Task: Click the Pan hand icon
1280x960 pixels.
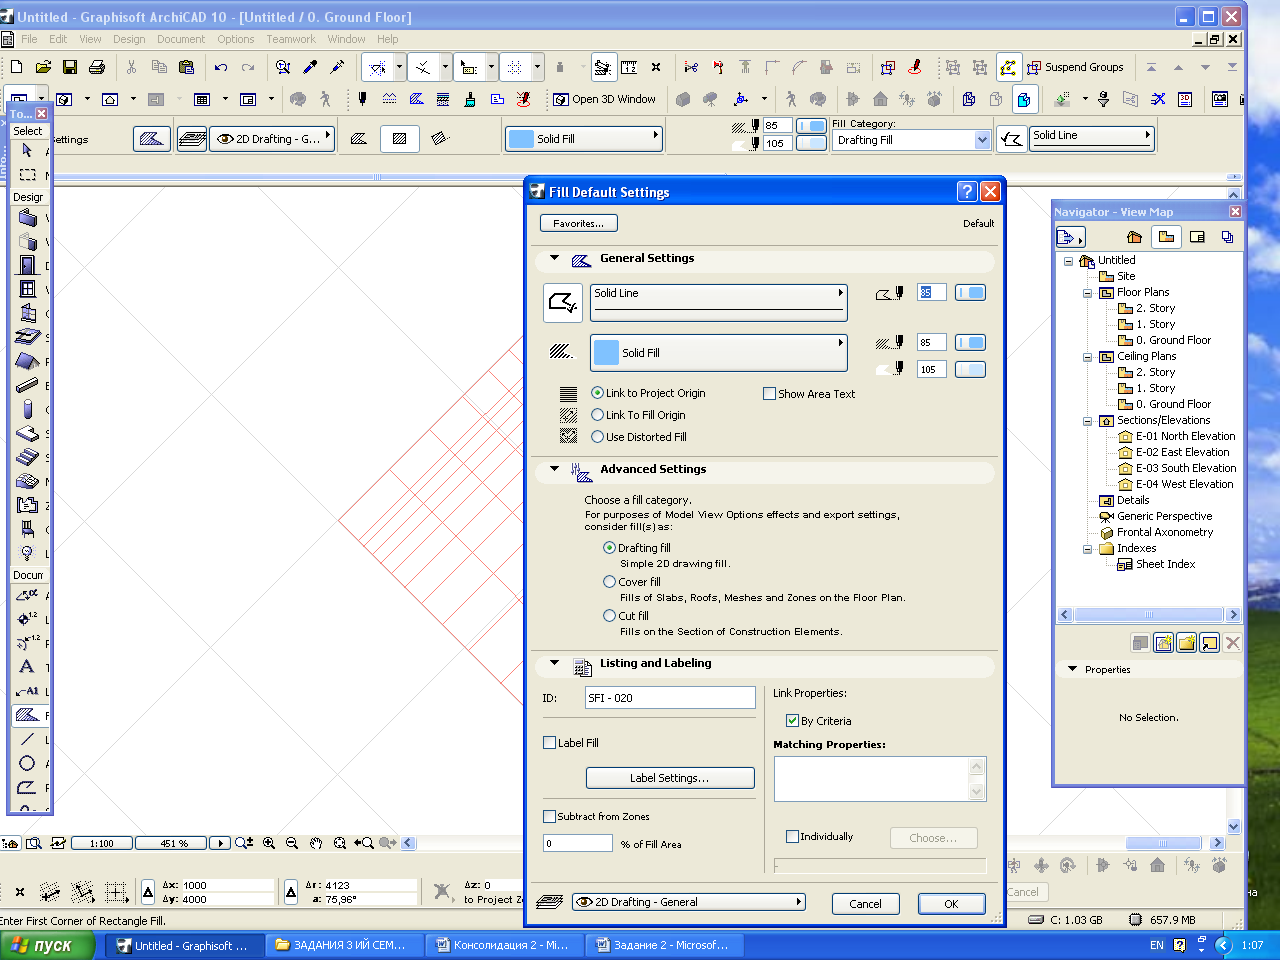Action: (x=316, y=843)
